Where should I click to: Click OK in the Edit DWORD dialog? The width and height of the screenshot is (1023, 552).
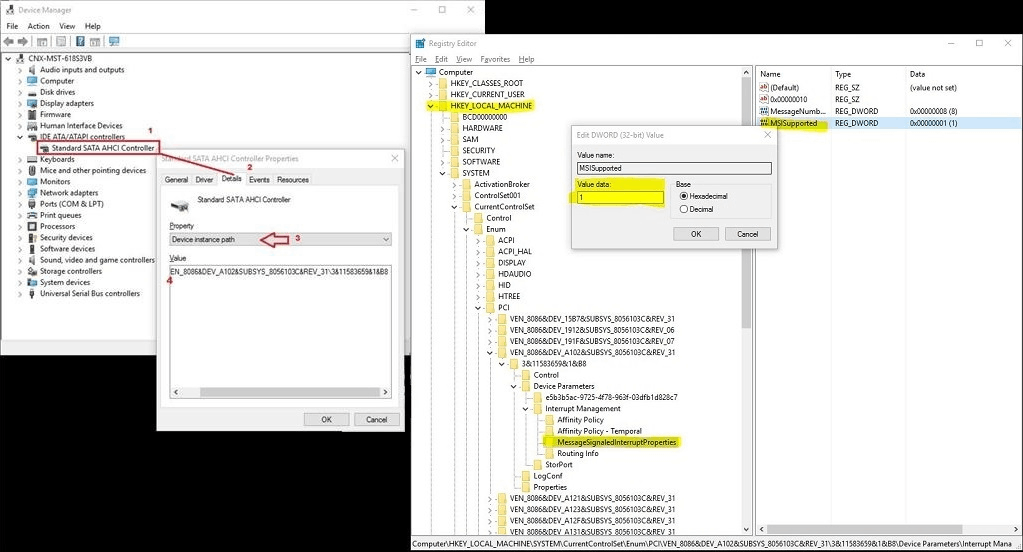(696, 234)
